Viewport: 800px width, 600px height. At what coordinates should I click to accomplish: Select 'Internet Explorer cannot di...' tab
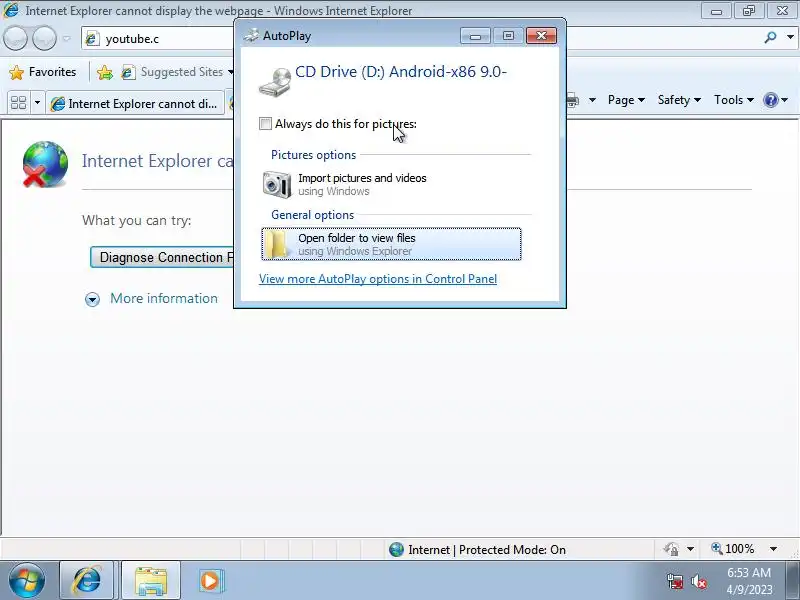point(136,104)
